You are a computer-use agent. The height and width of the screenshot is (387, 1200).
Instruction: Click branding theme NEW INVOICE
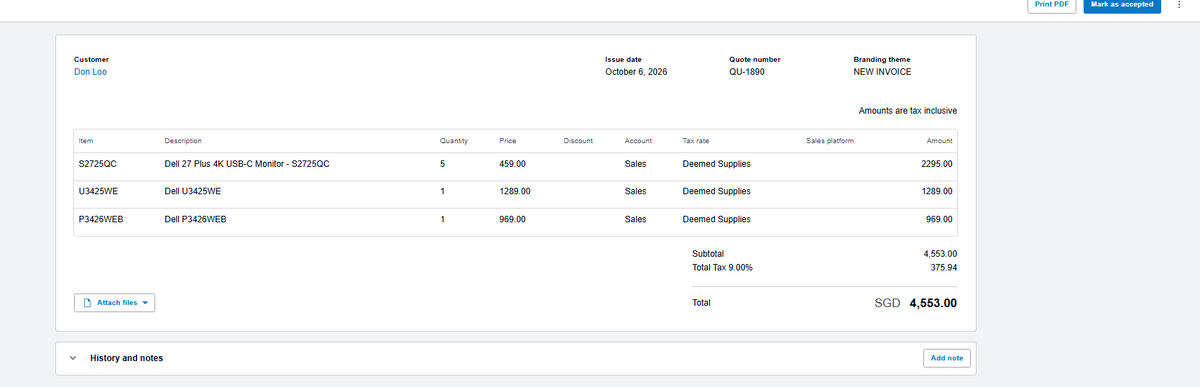pos(882,73)
